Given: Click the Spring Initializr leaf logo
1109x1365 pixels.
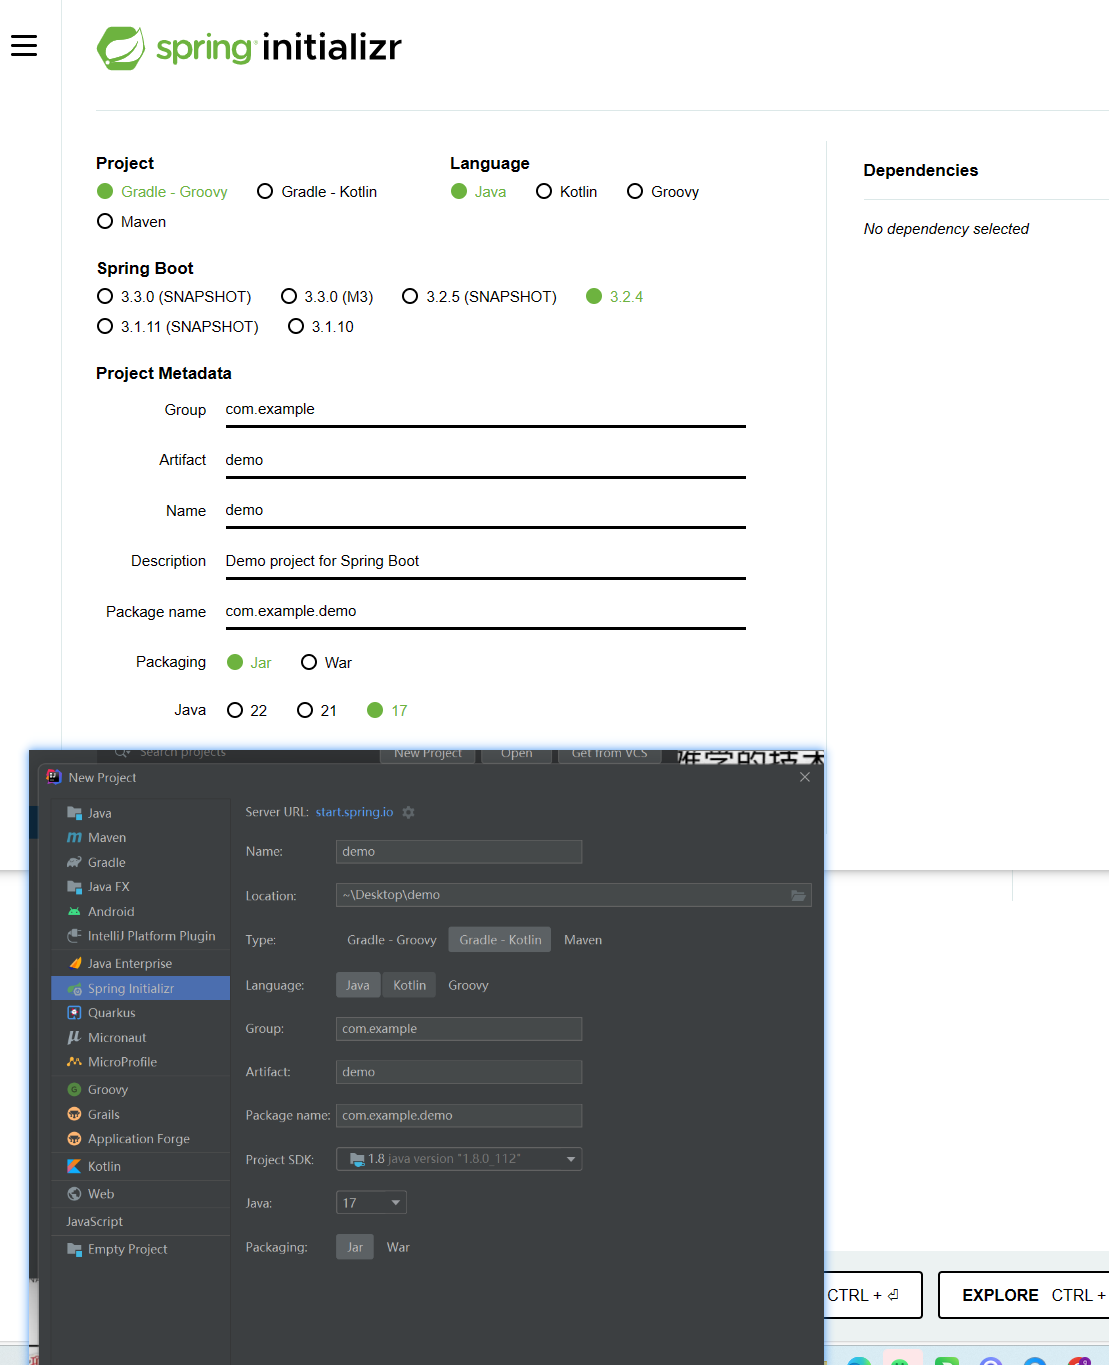Looking at the screenshot, I should (121, 48).
